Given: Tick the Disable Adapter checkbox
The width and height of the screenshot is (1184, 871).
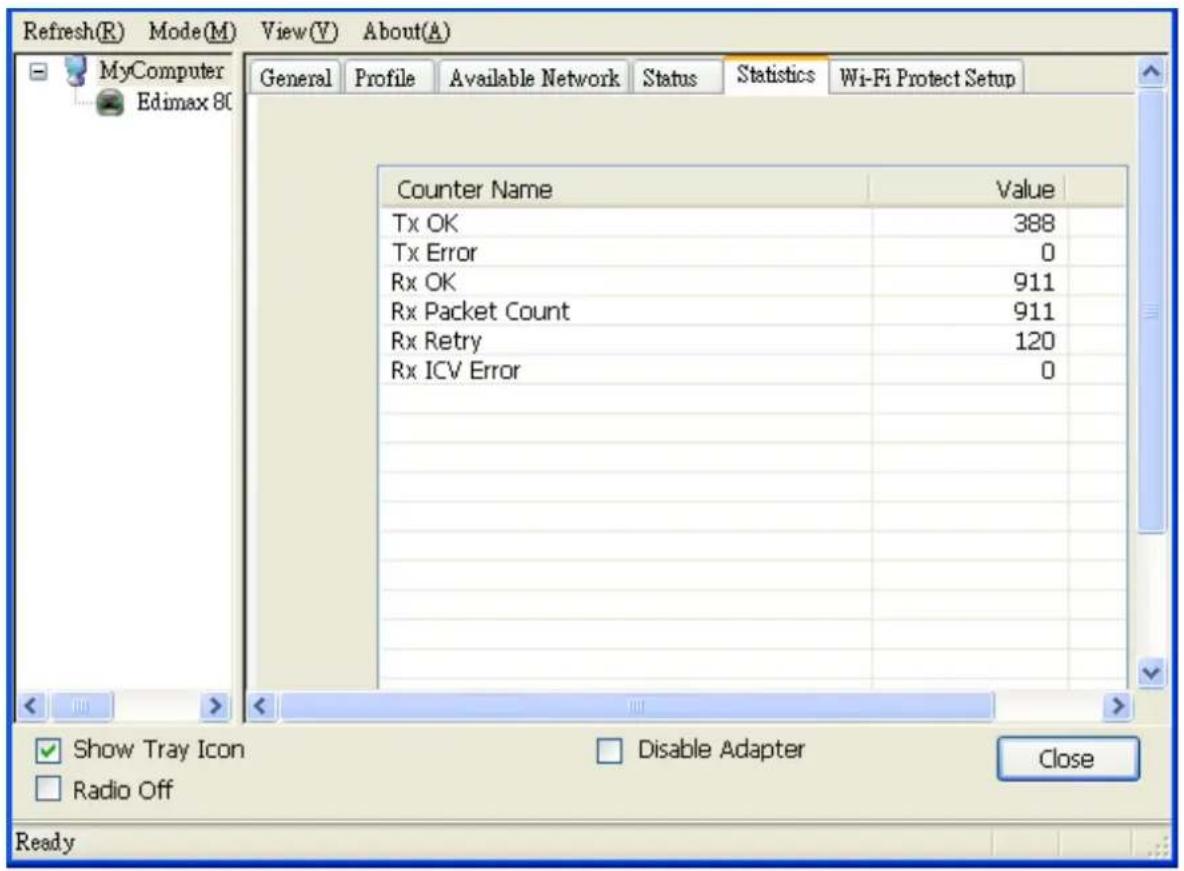Looking at the screenshot, I should 609,751.
